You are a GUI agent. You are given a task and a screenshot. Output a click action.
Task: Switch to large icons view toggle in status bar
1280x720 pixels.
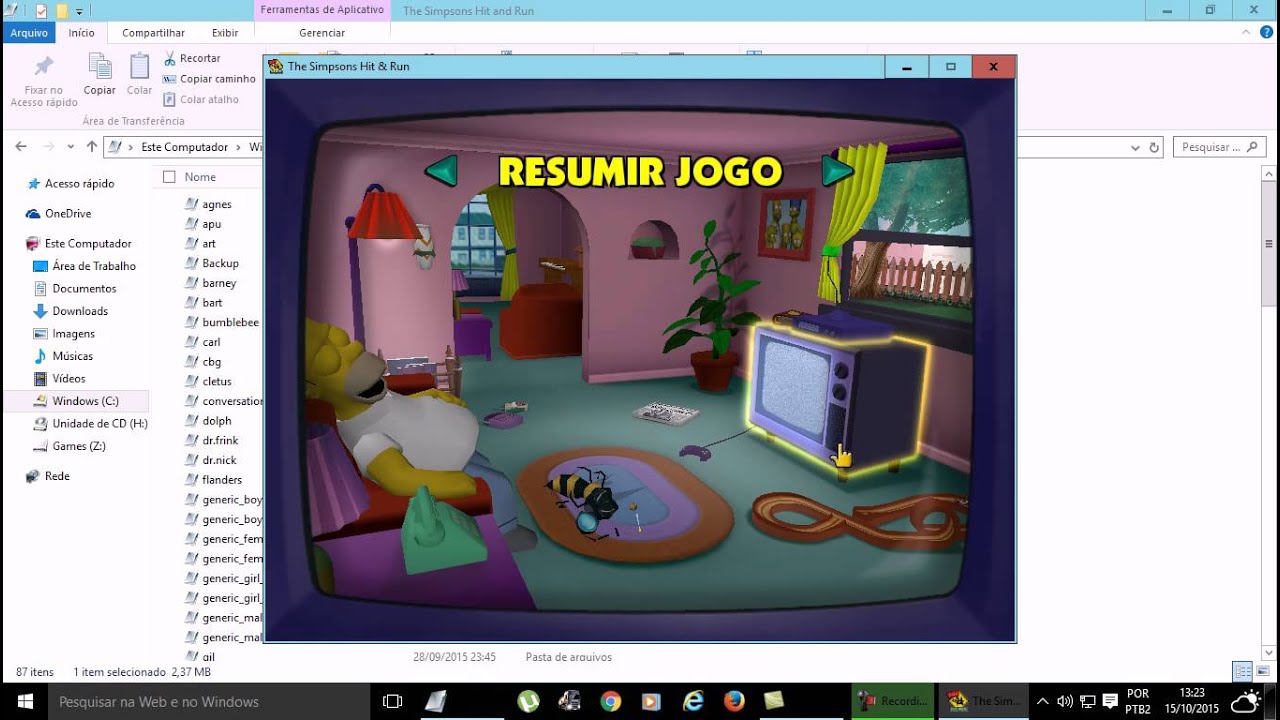point(1262,672)
